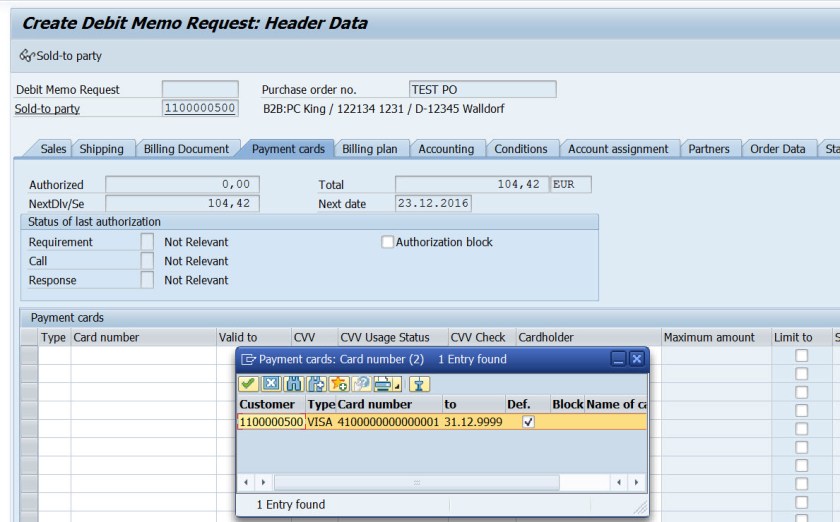This screenshot has width=840, height=522.
Task: Click the Sold-to party input 1100000500
Action: point(200,108)
